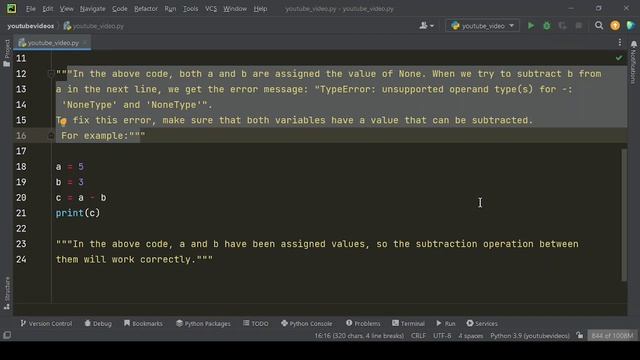The height and width of the screenshot is (360, 640).
Task: Open the Notifications side panel
Action: coord(633,61)
